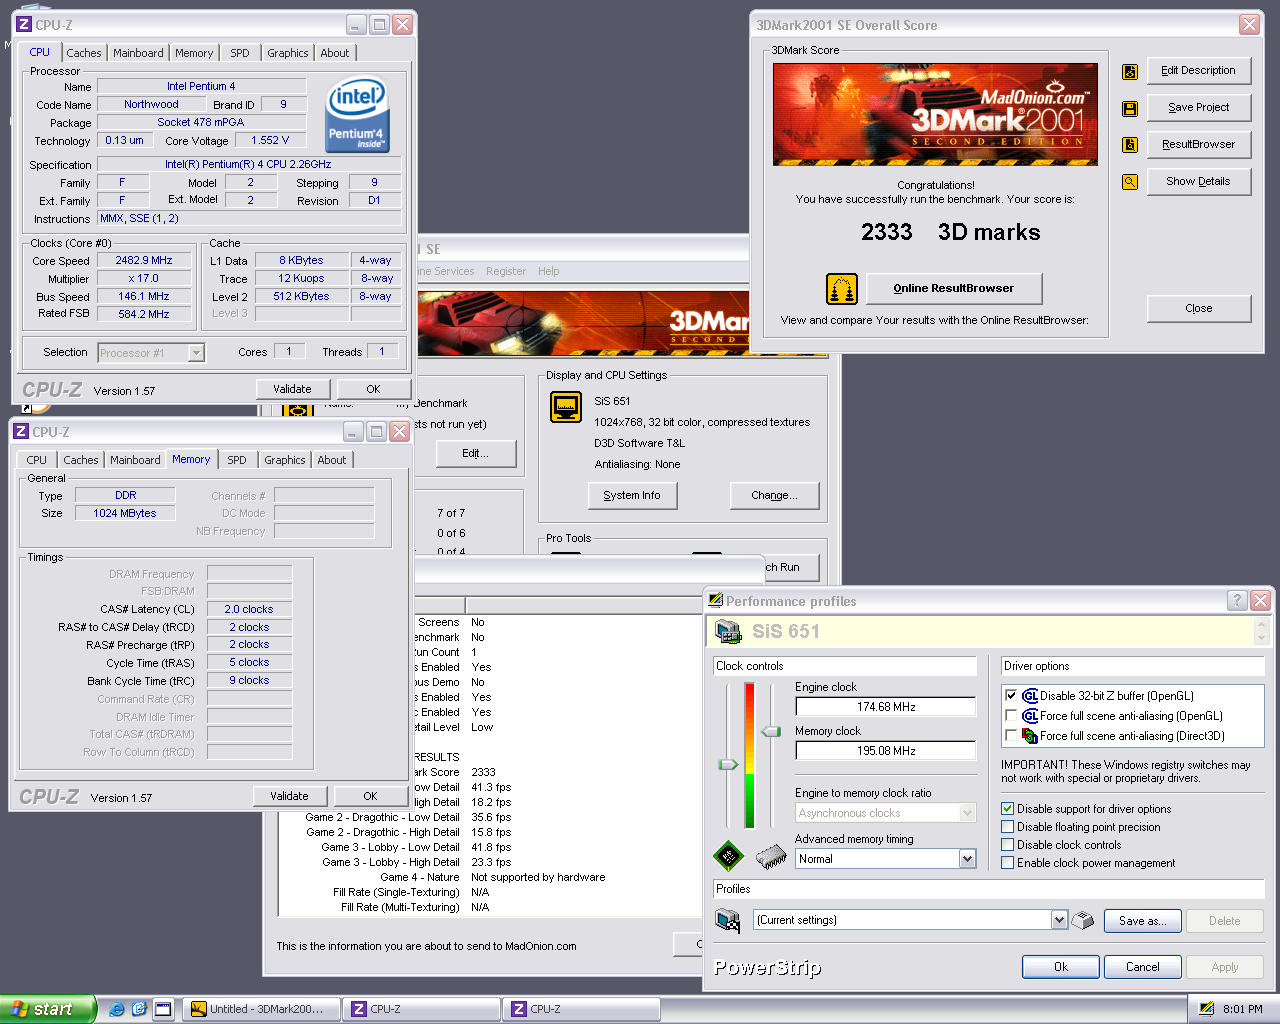Open the About tab in the CPU-Z Memory window
Screen dimensions: 1280x1024
[x=332, y=460]
